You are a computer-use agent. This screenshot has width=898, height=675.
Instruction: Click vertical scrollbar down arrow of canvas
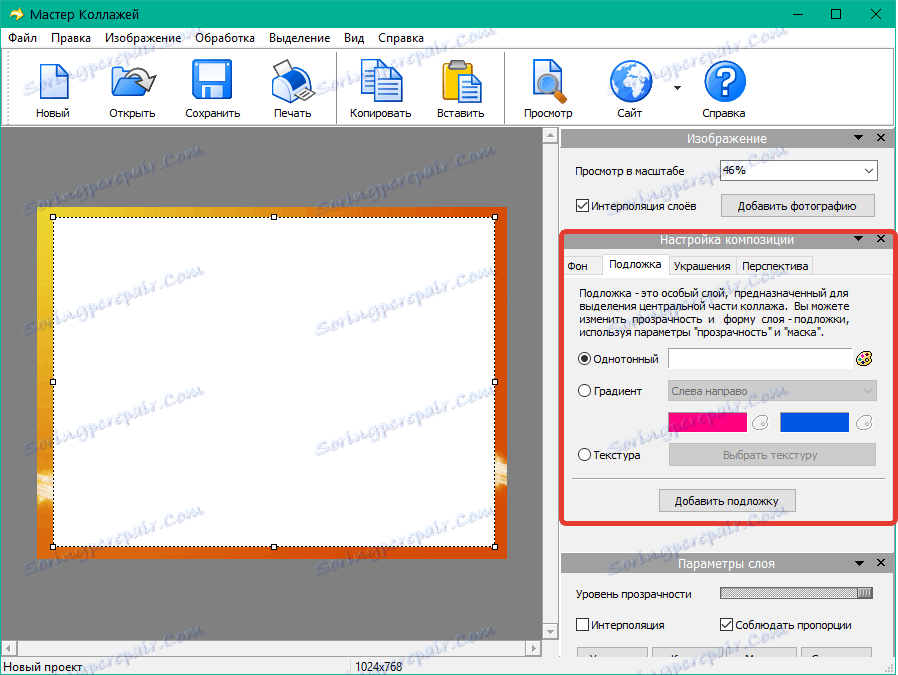550,632
